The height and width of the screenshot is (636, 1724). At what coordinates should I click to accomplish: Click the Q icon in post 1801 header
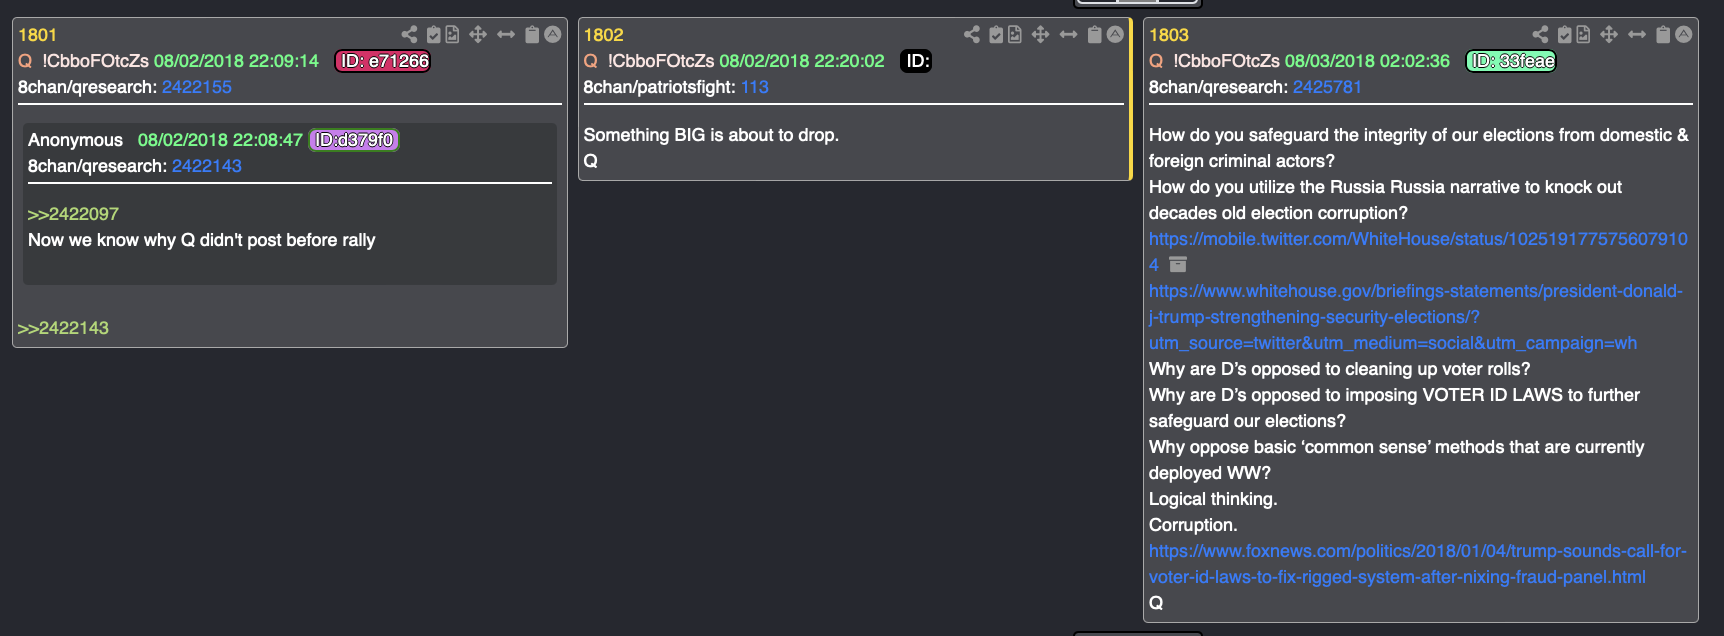click(x=25, y=61)
